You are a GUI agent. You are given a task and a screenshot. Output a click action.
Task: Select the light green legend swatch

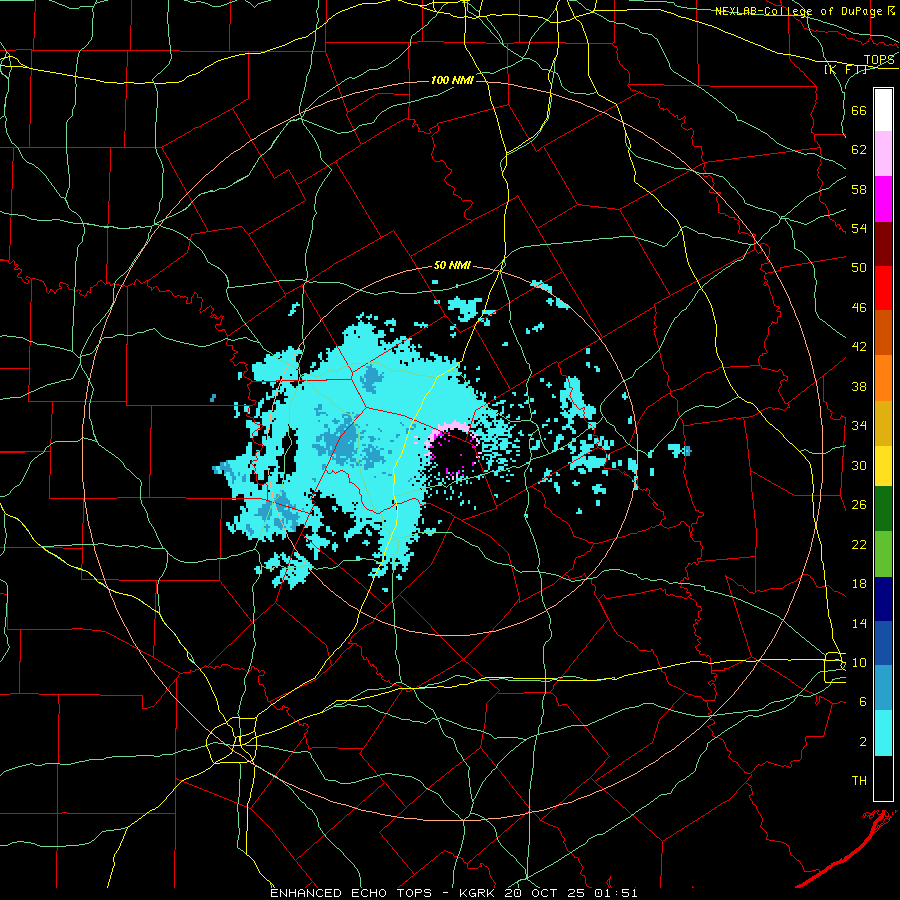(883, 553)
